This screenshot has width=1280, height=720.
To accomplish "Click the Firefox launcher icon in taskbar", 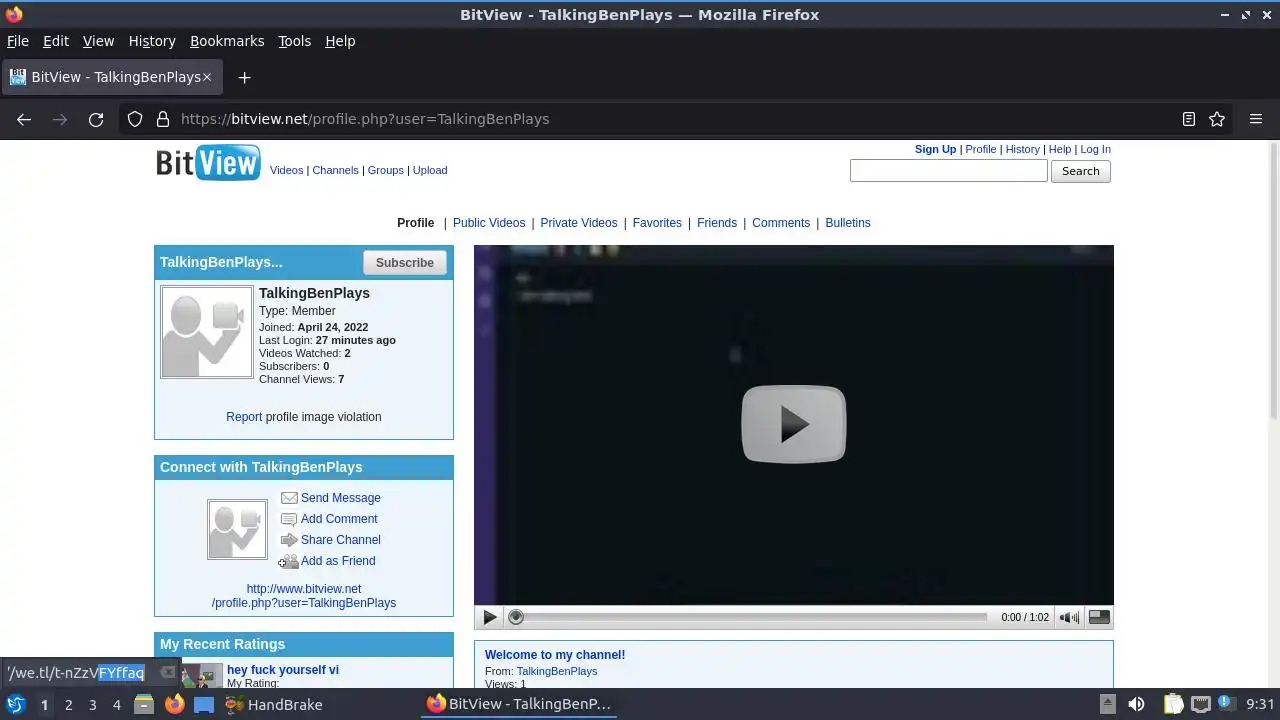I will [174, 704].
